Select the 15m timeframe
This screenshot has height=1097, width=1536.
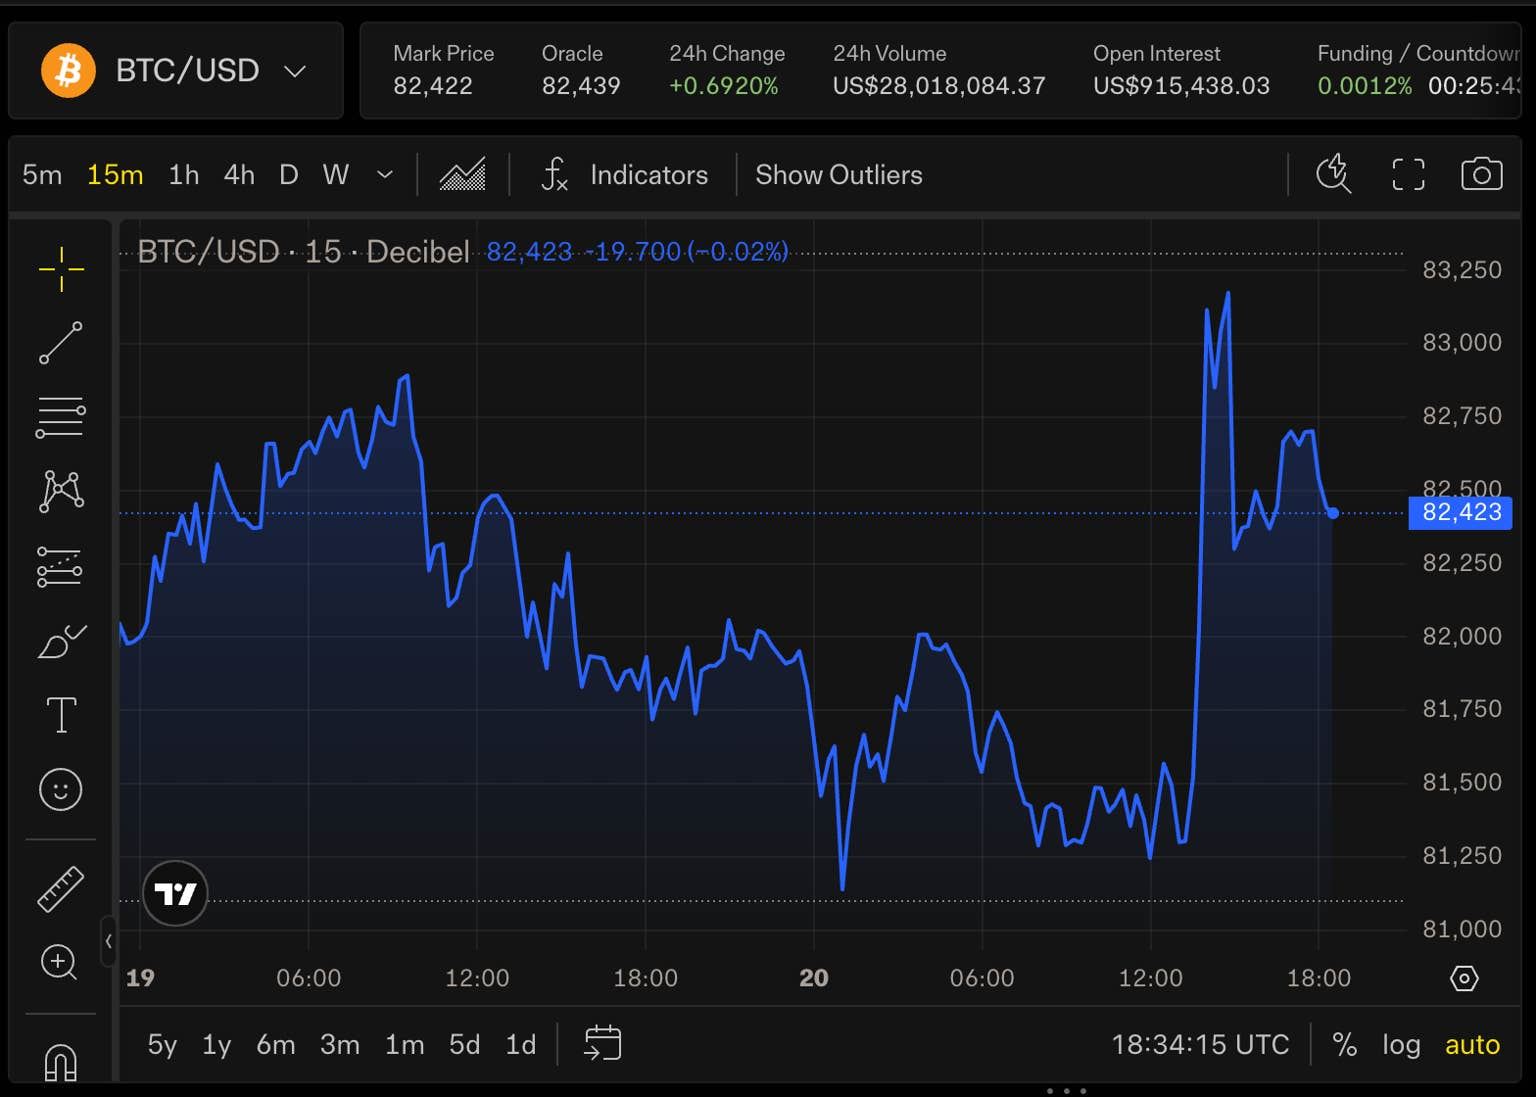click(115, 175)
